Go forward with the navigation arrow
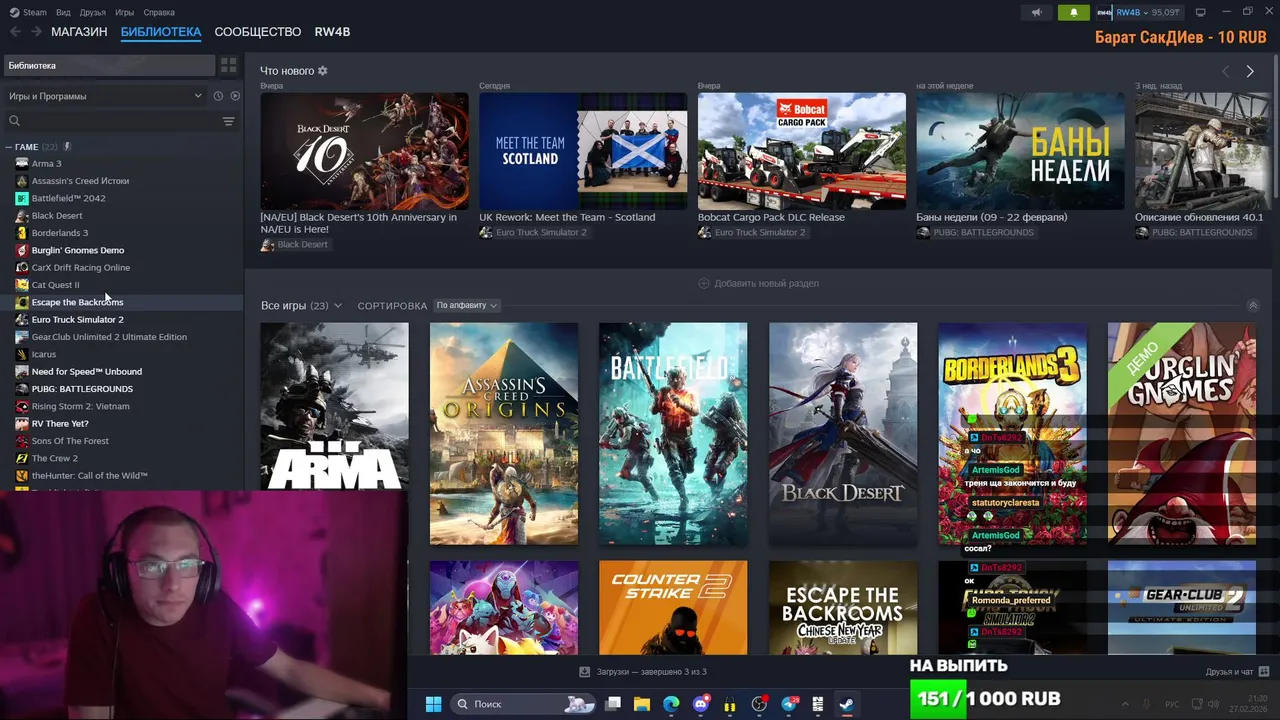The width and height of the screenshot is (1280, 720). click(36, 32)
